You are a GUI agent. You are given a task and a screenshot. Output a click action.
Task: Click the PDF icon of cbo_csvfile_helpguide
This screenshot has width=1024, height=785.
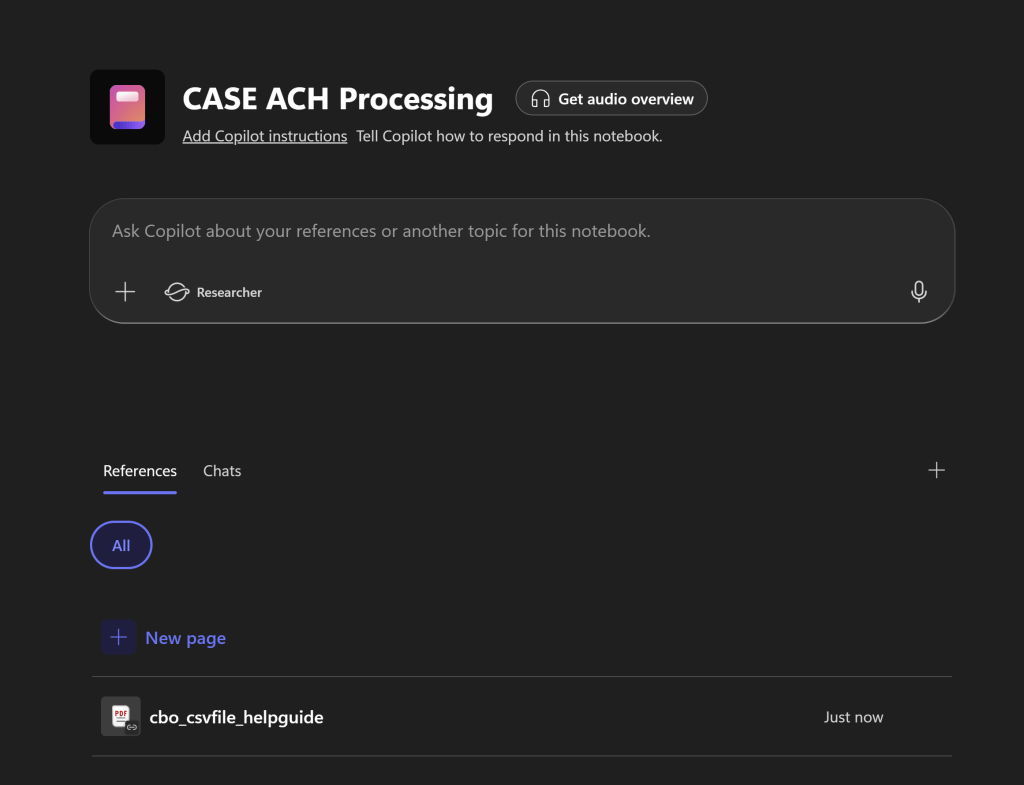[121, 716]
